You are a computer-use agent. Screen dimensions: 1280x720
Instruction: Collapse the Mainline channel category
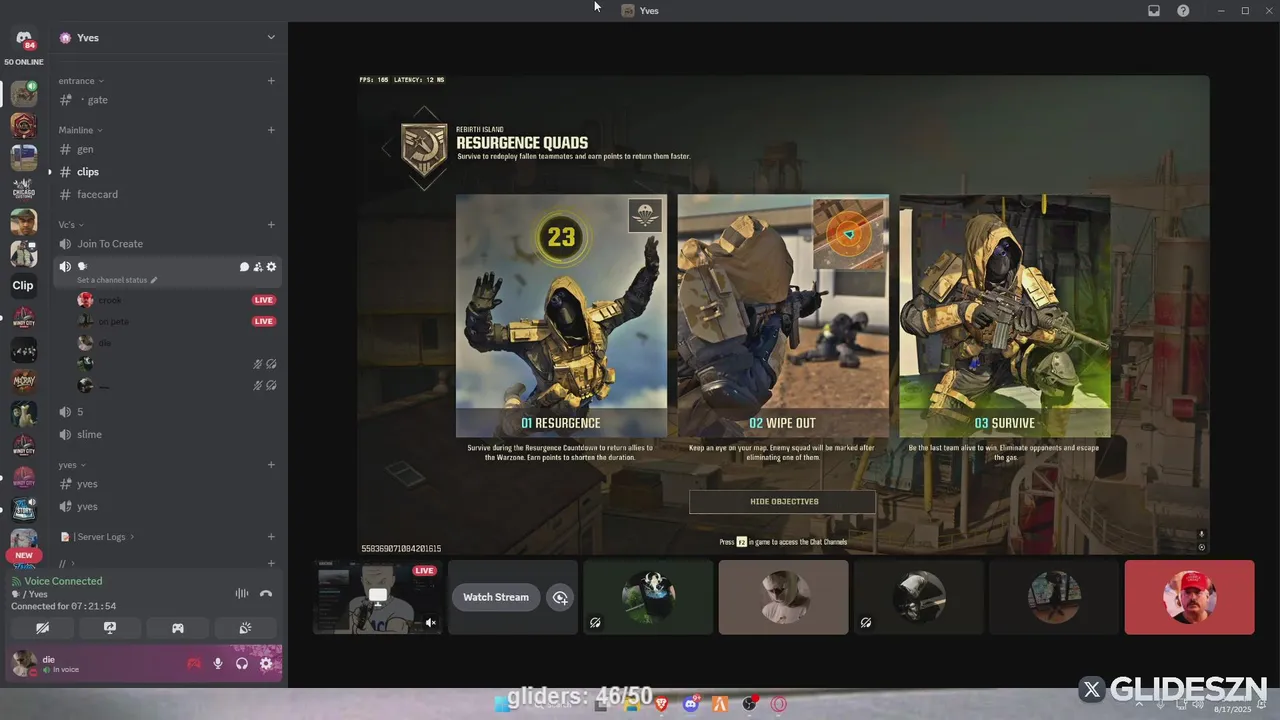point(81,130)
